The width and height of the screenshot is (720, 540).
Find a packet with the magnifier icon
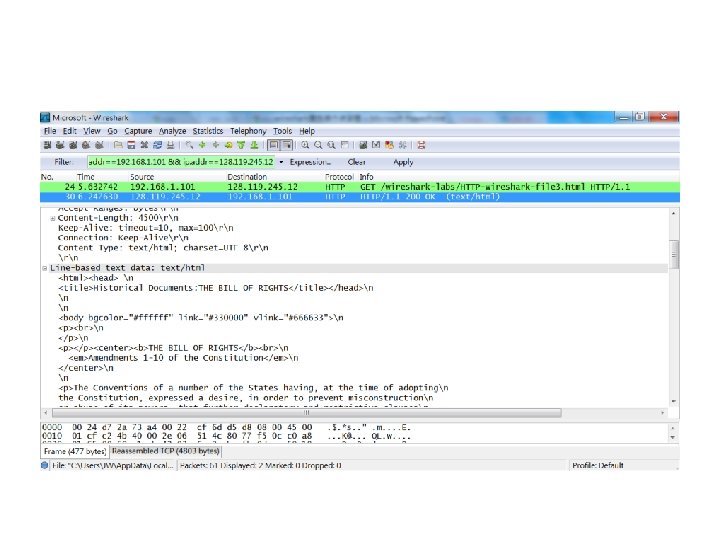189,146
